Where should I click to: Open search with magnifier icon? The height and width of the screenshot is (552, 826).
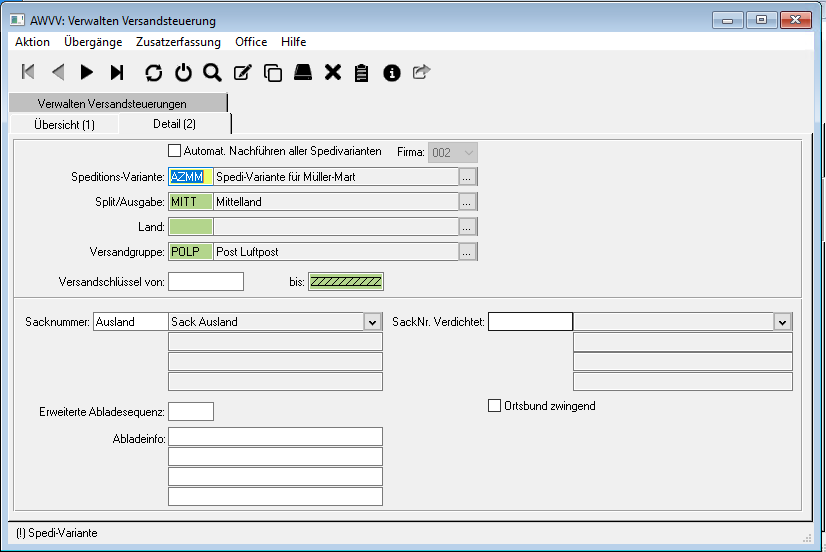(212, 72)
